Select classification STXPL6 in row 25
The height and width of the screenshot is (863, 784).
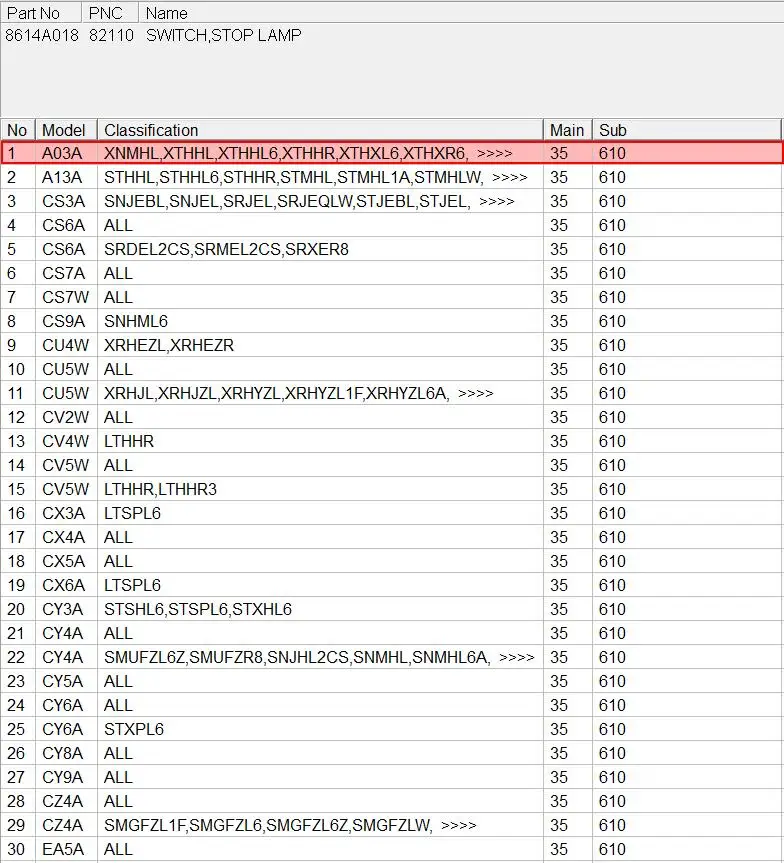[134, 729]
